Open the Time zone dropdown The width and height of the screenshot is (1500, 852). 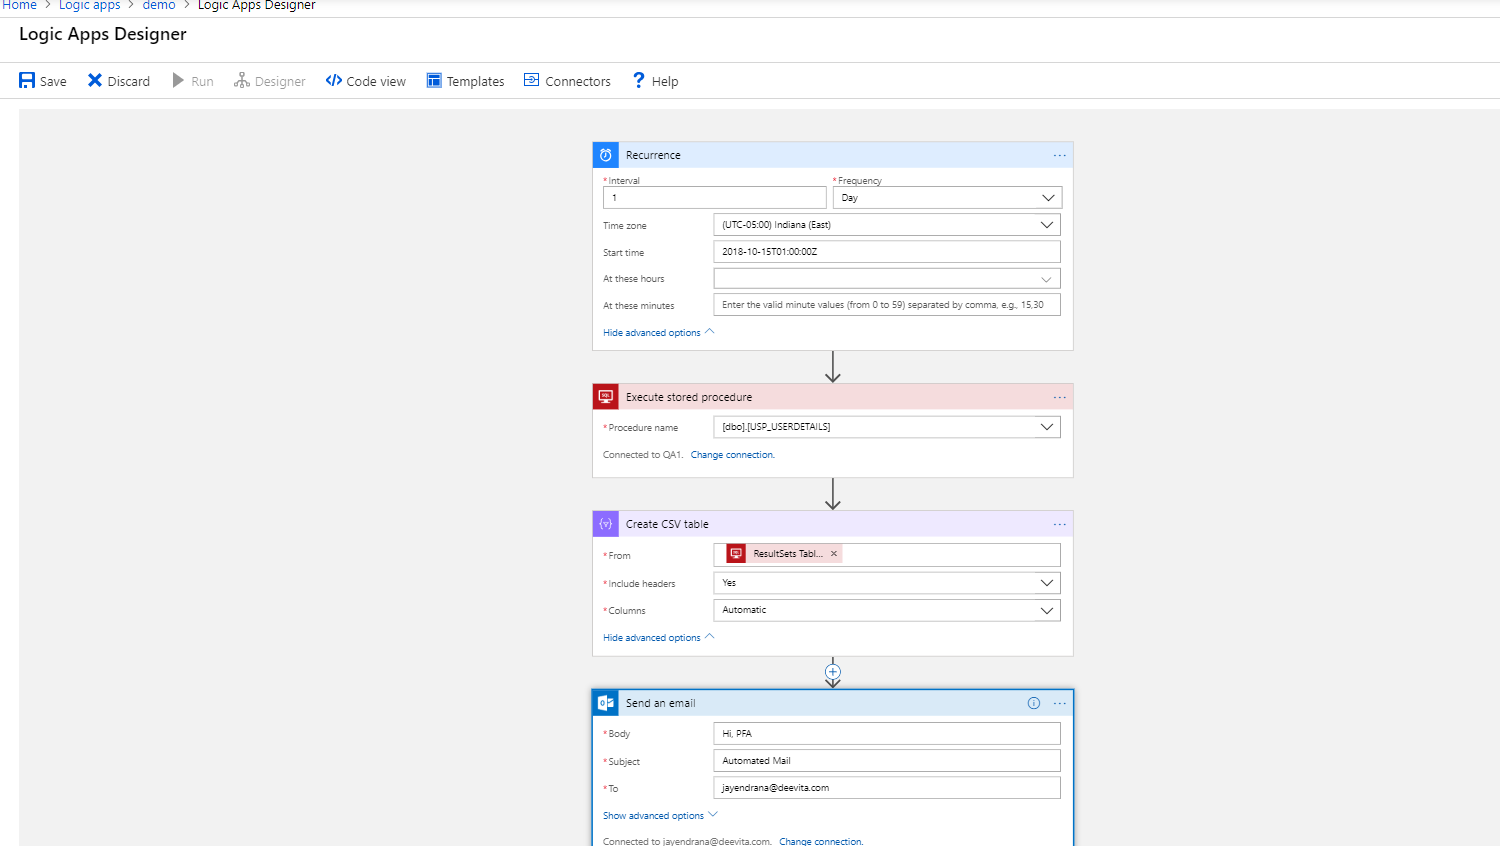point(887,225)
